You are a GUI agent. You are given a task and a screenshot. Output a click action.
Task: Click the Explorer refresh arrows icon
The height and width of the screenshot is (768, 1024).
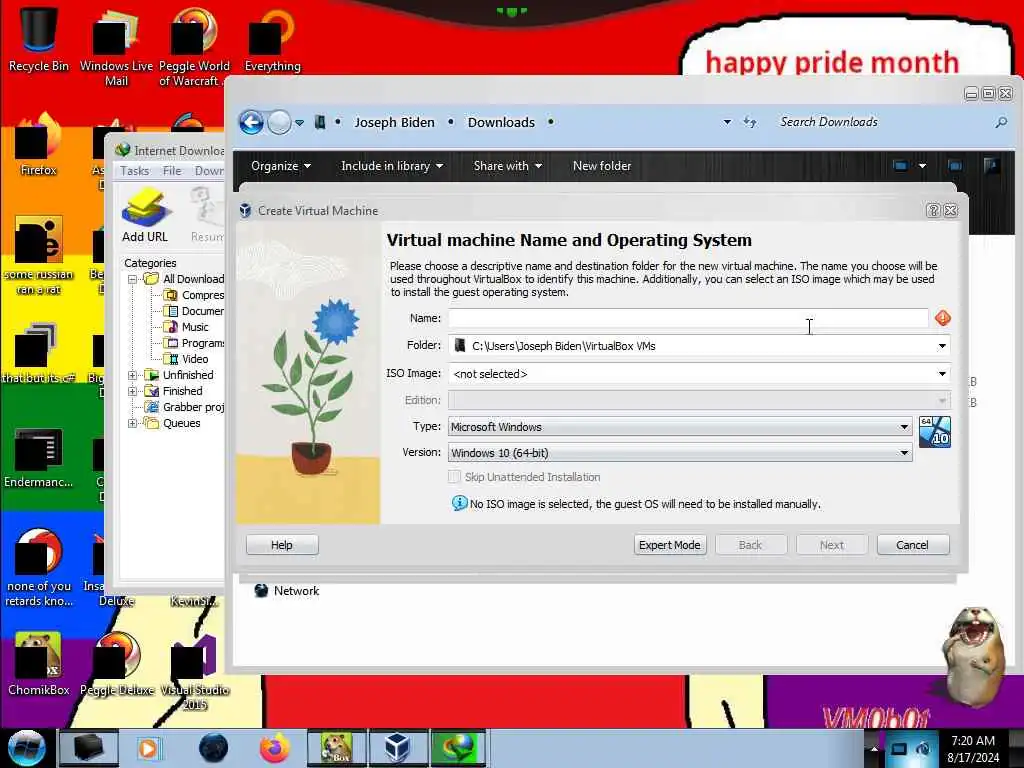click(x=750, y=122)
